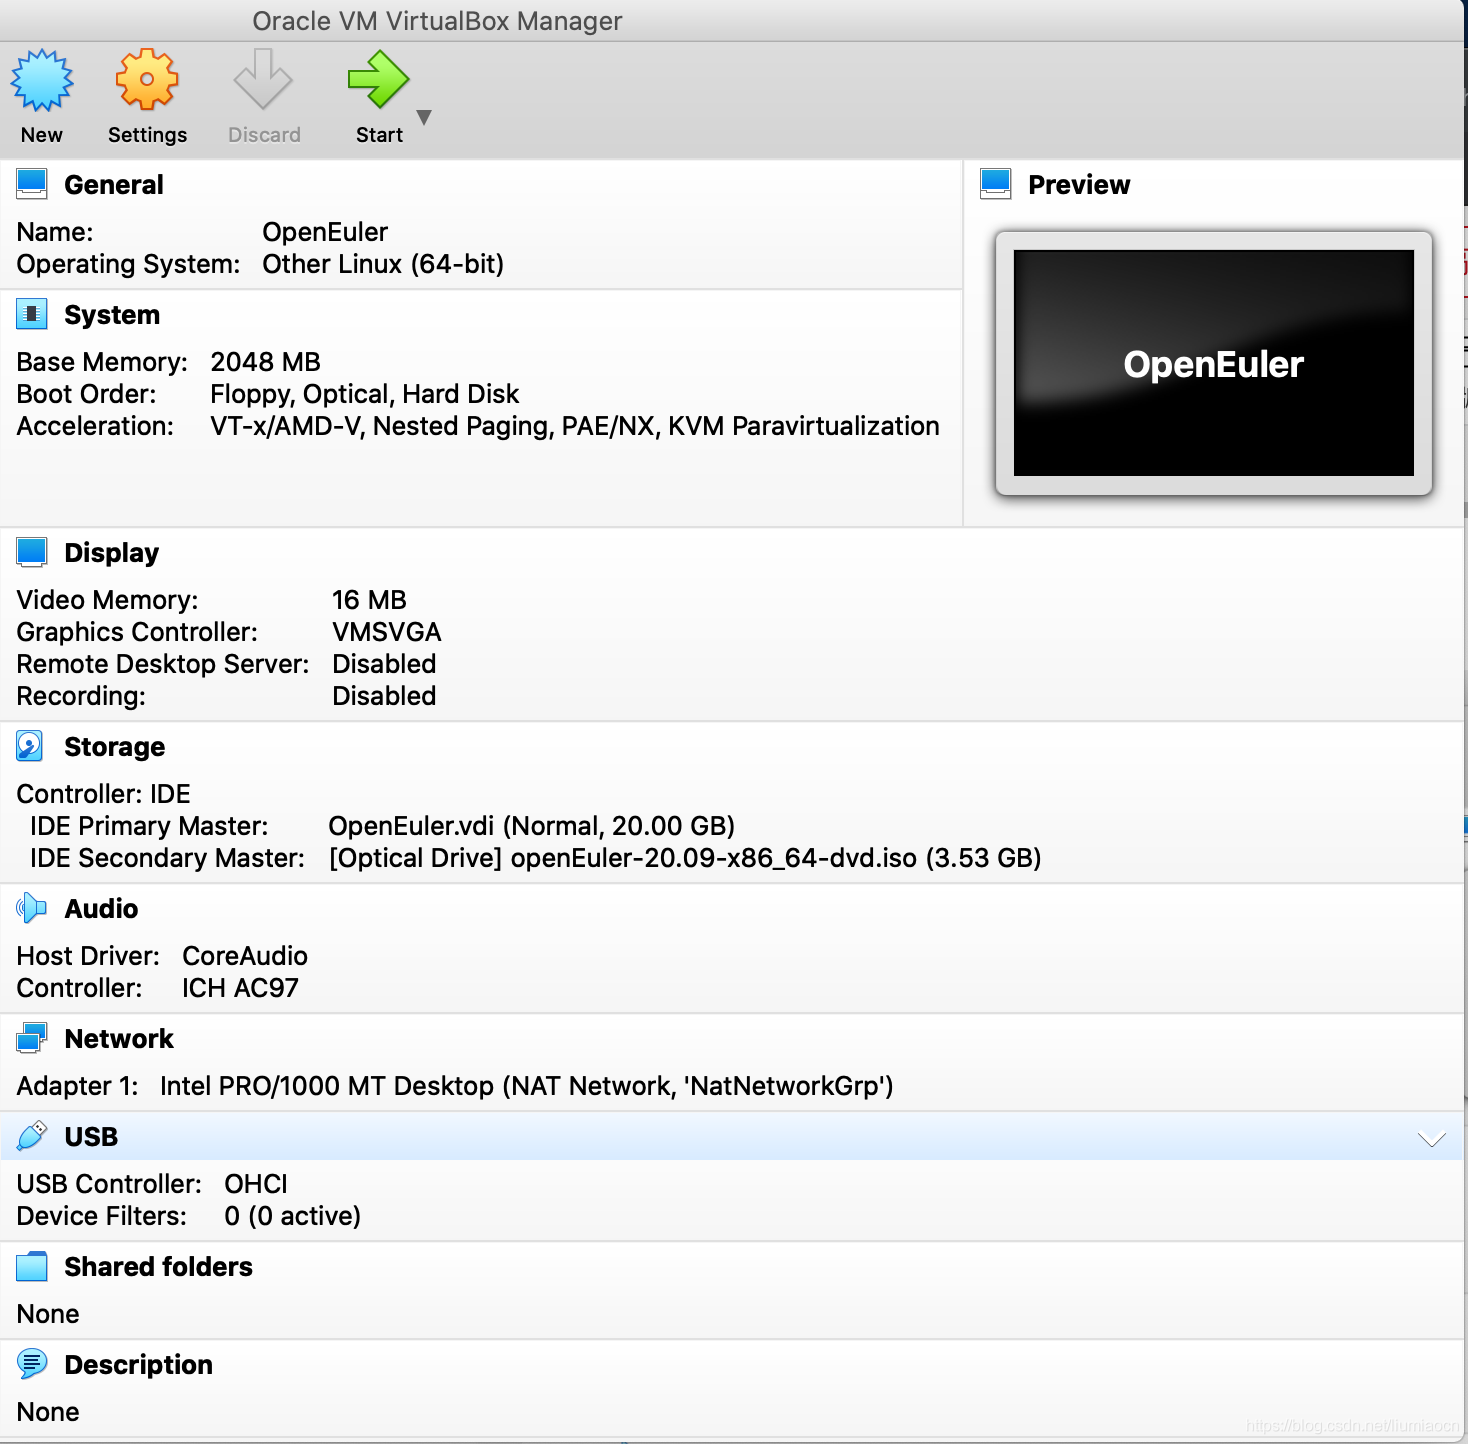This screenshot has height=1444, width=1468.
Task: Click the Intel PRO/1000 MT Desktop adapter entry
Action: 527,1086
